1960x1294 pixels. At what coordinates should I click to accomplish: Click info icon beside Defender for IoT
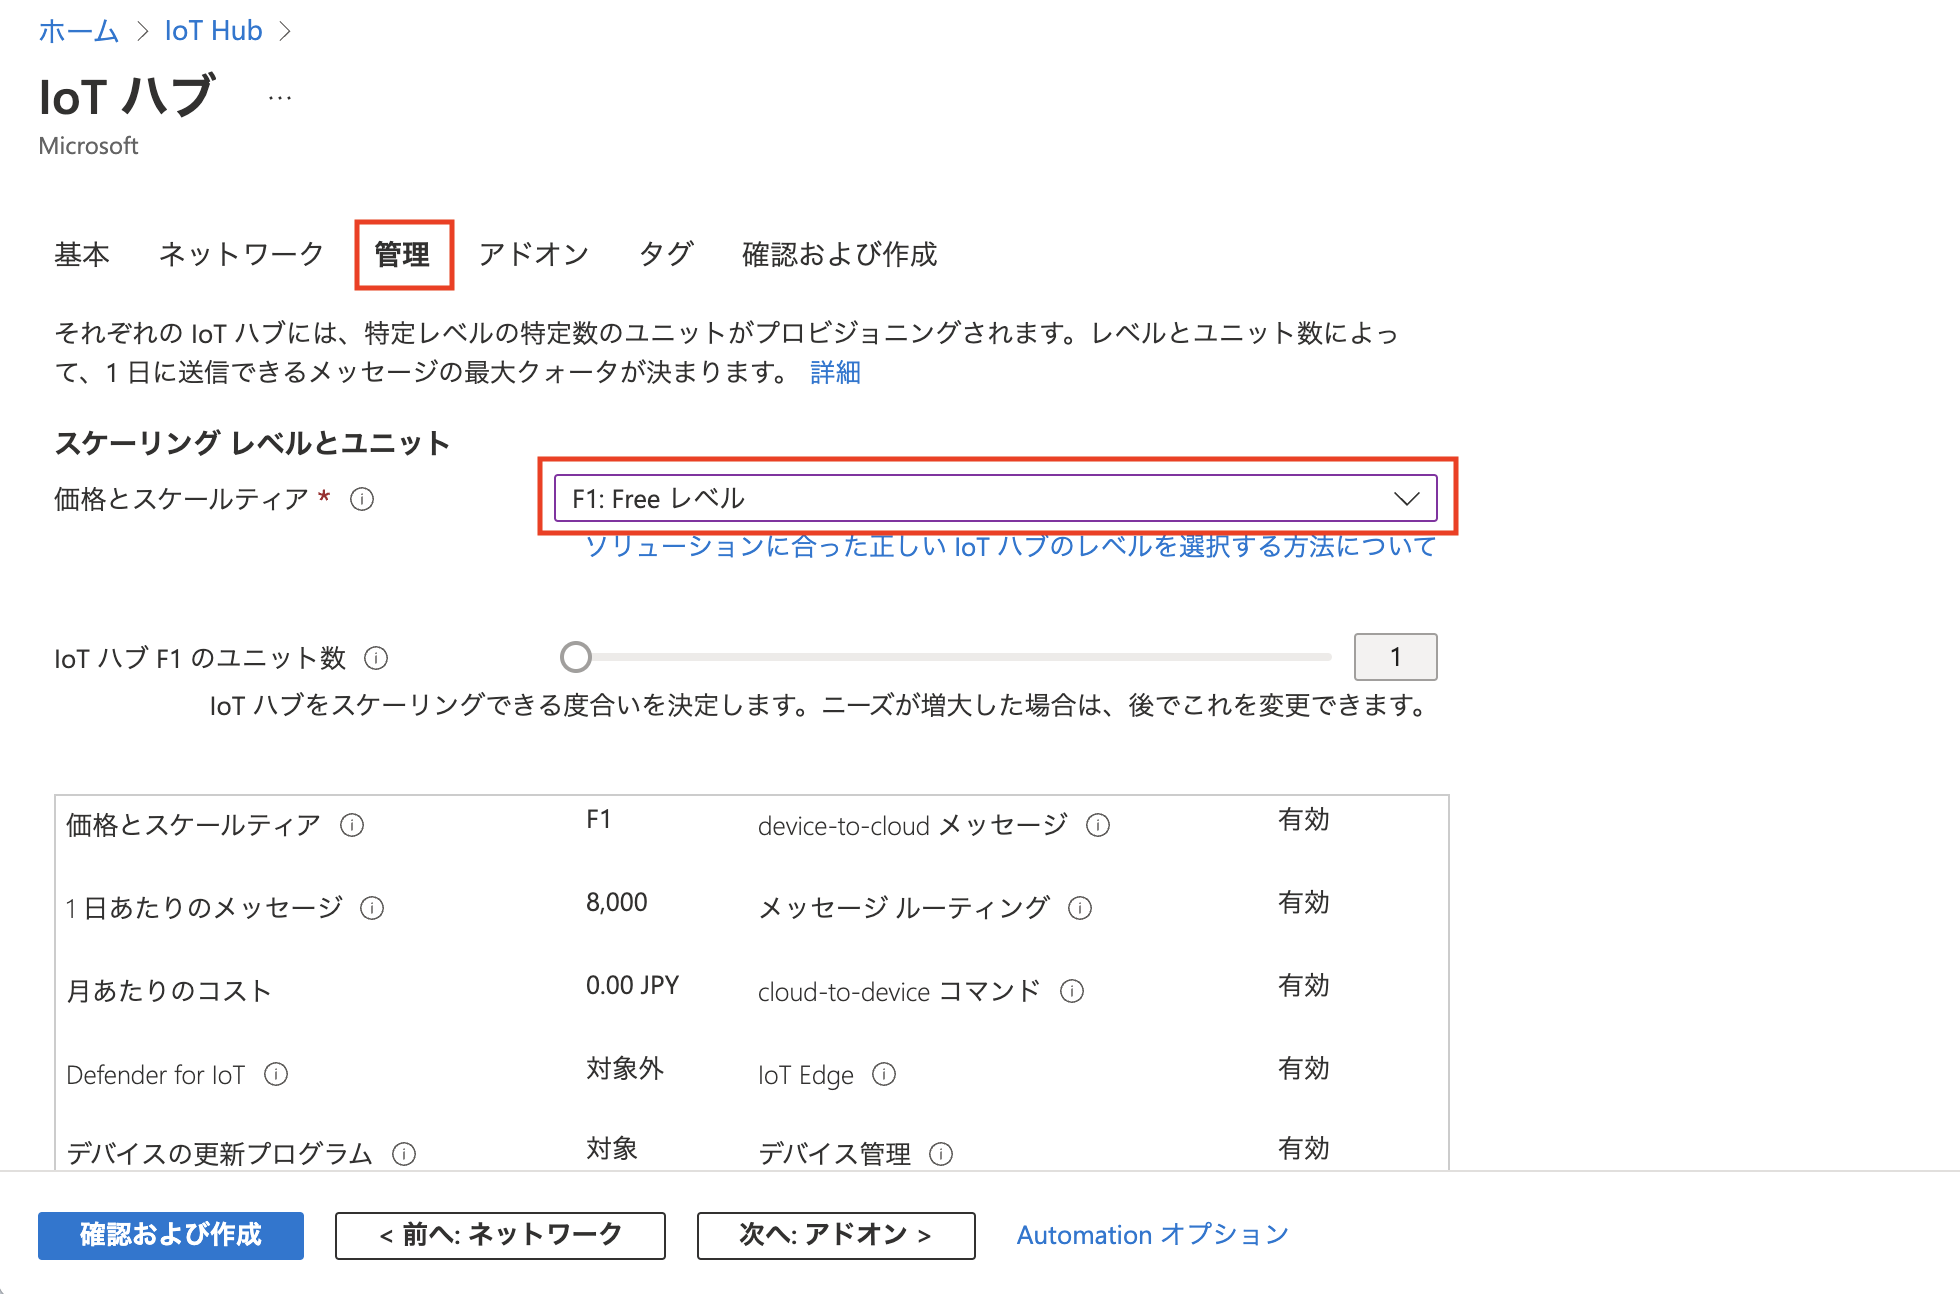pos(276,1074)
